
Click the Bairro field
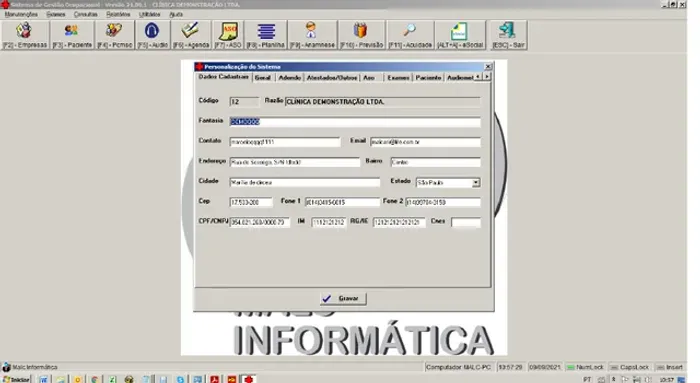436,162
